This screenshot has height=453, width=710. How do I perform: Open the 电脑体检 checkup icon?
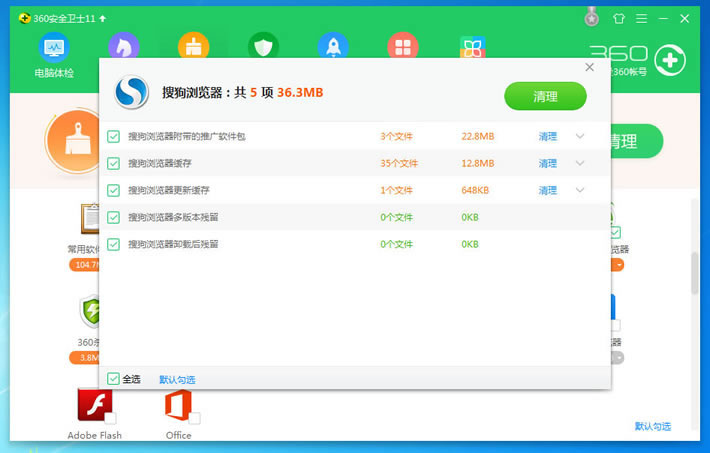tap(54, 48)
